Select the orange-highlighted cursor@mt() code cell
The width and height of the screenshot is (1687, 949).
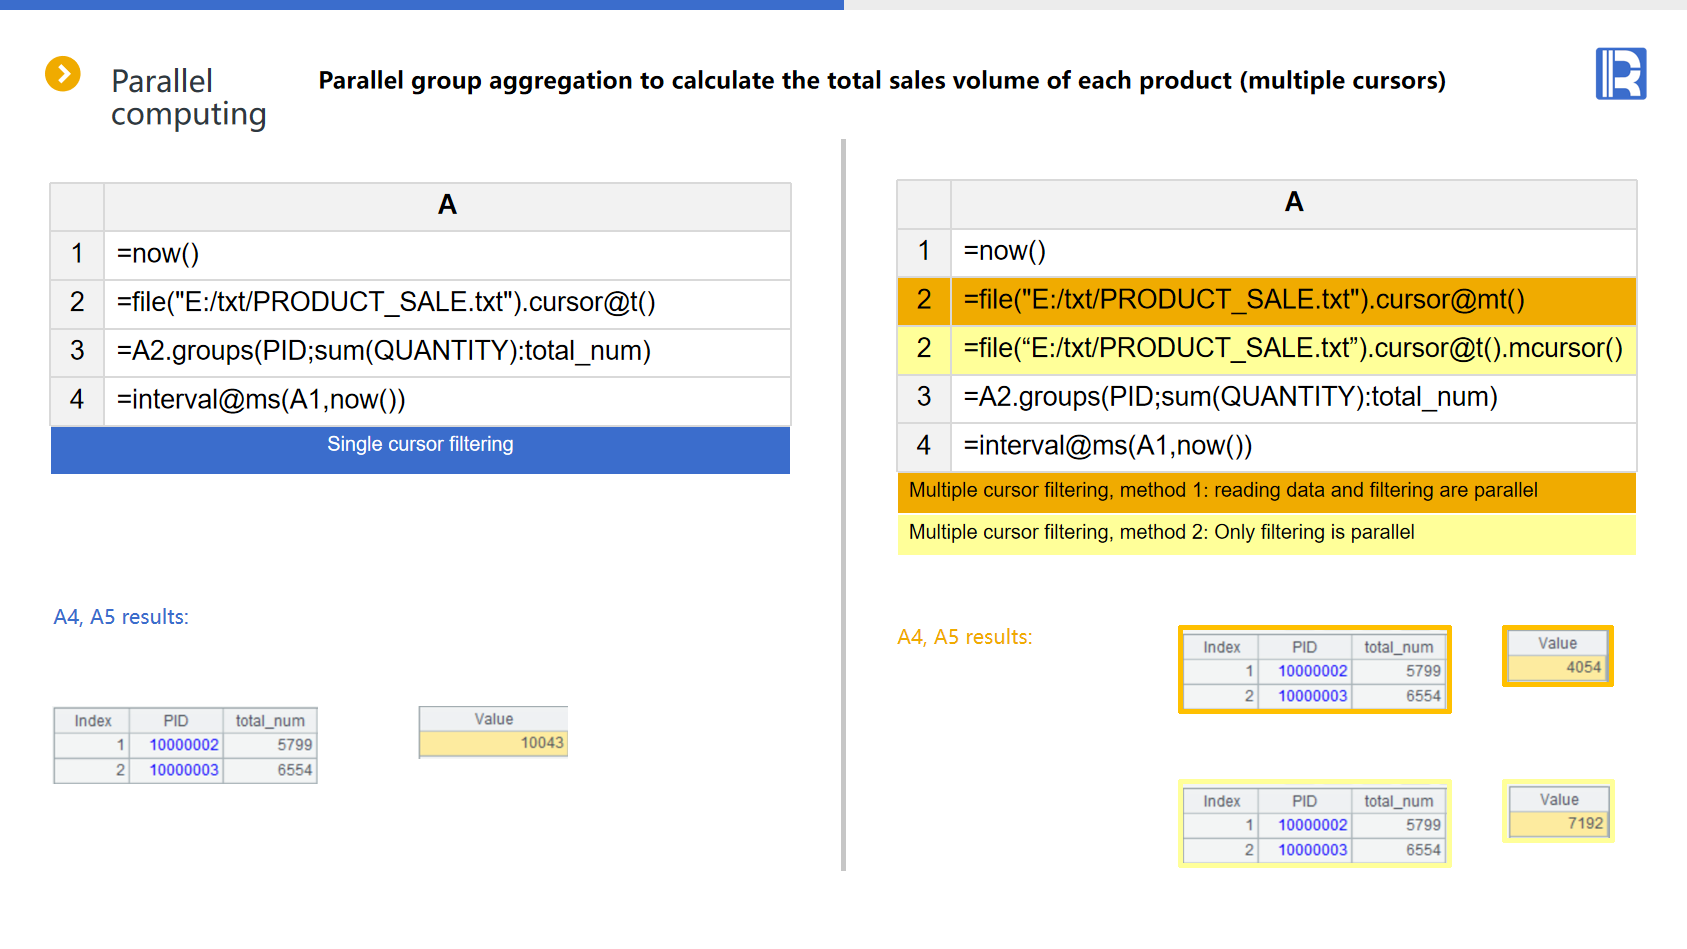[1292, 300]
